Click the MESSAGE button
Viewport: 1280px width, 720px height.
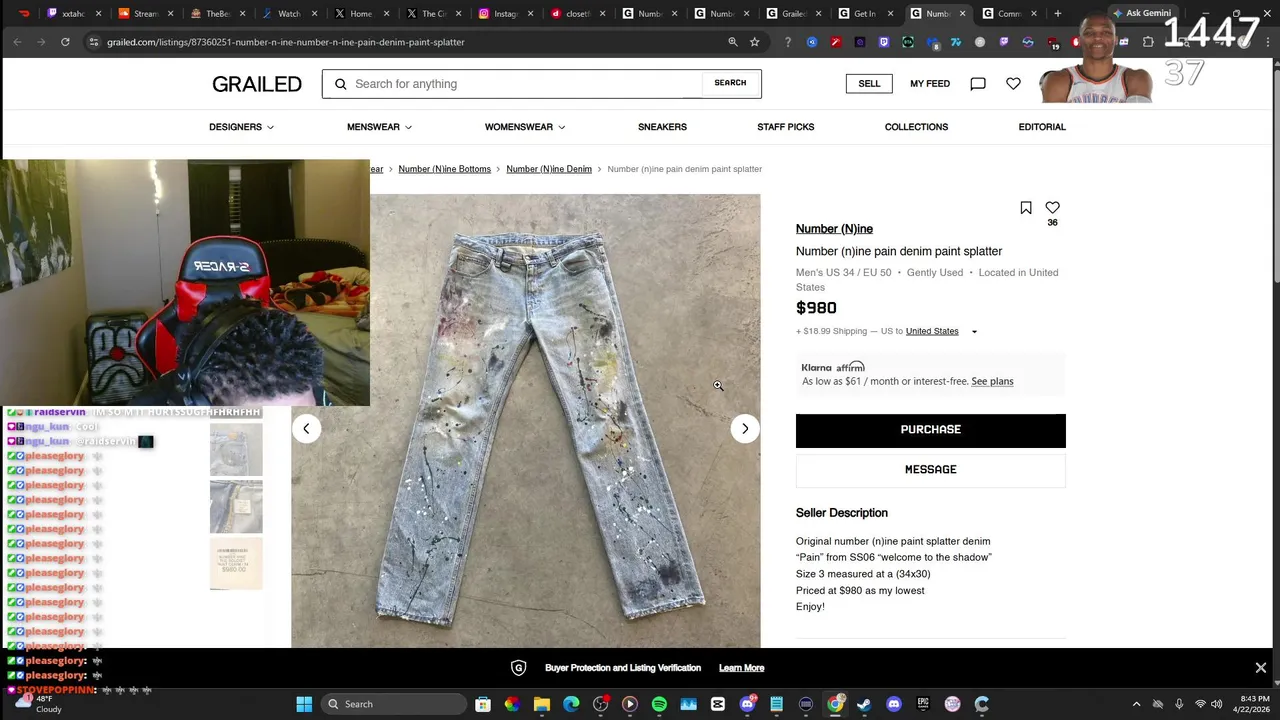pyautogui.click(x=930, y=470)
